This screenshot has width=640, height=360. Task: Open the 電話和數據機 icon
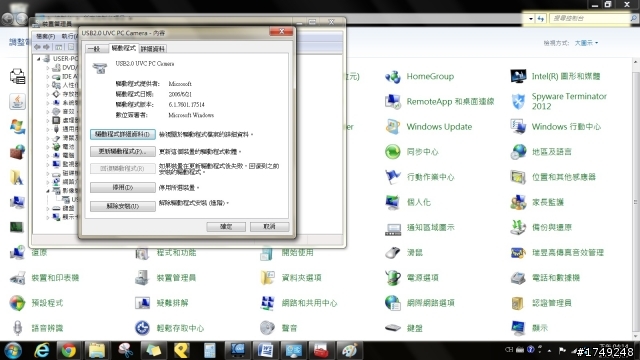point(518,278)
